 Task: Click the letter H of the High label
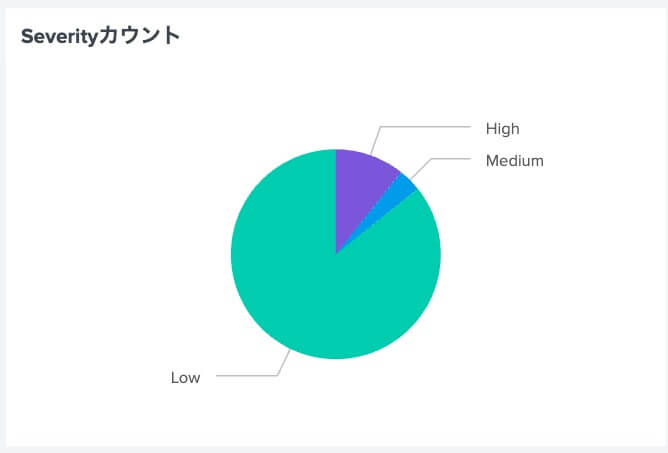[x=491, y=128]
